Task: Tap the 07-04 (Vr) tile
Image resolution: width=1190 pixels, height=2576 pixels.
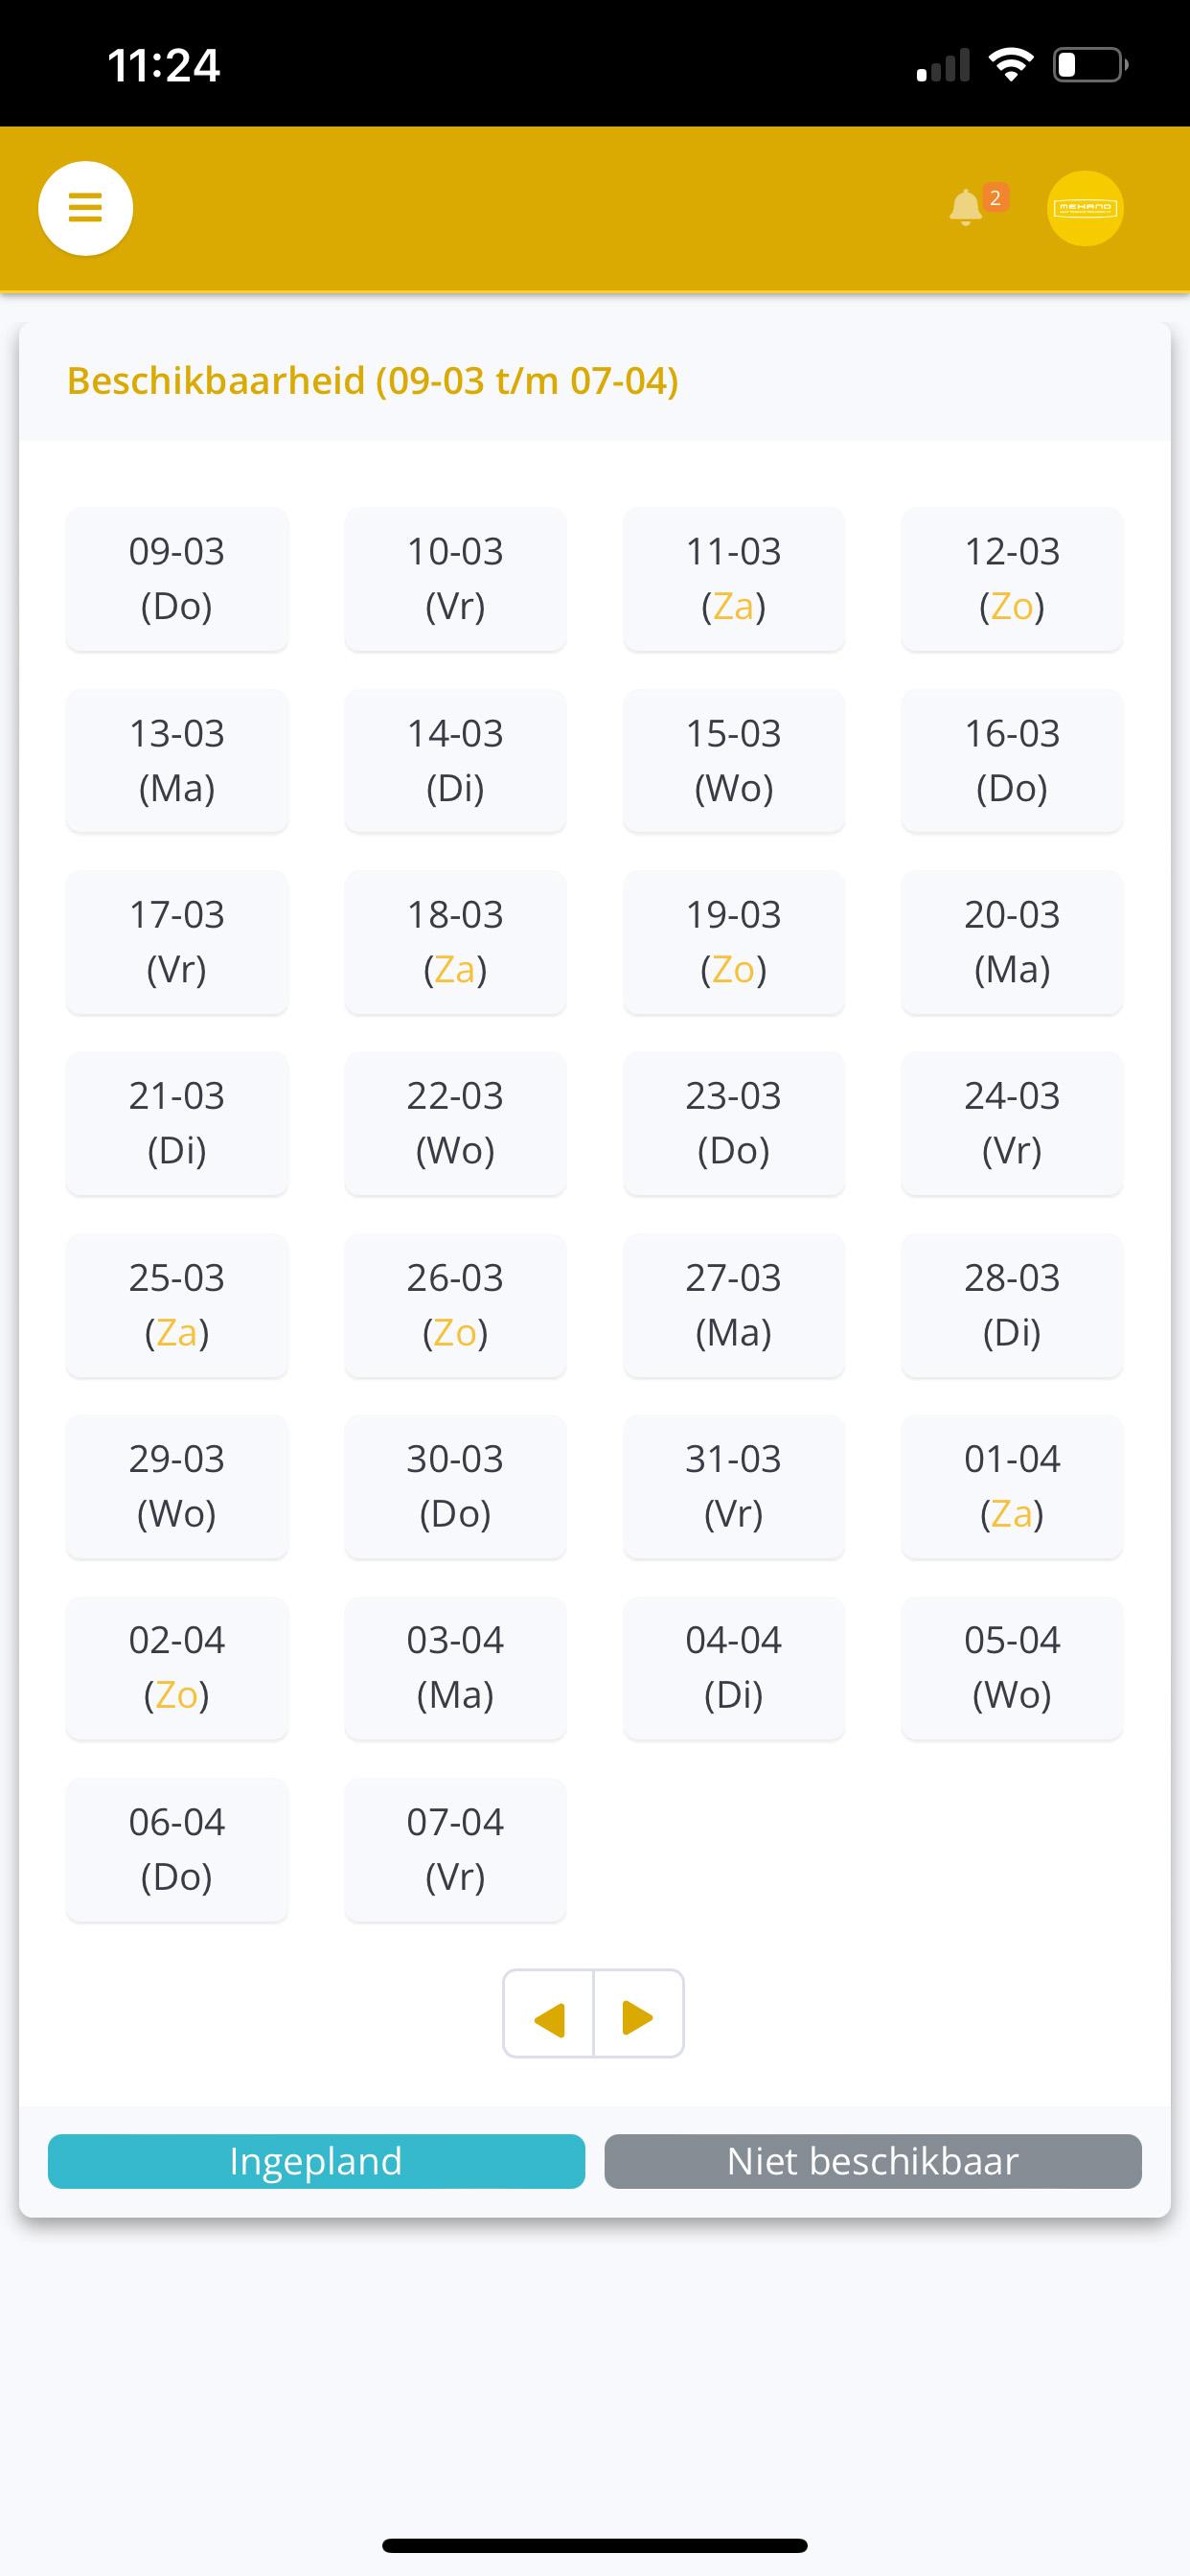Action: [455, 1849]
